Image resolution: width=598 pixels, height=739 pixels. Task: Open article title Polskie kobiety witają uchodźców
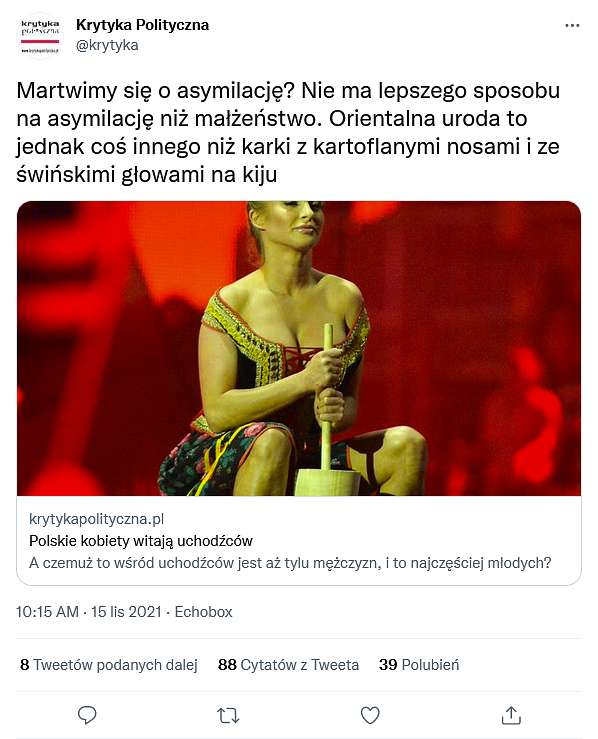[141, 541]
